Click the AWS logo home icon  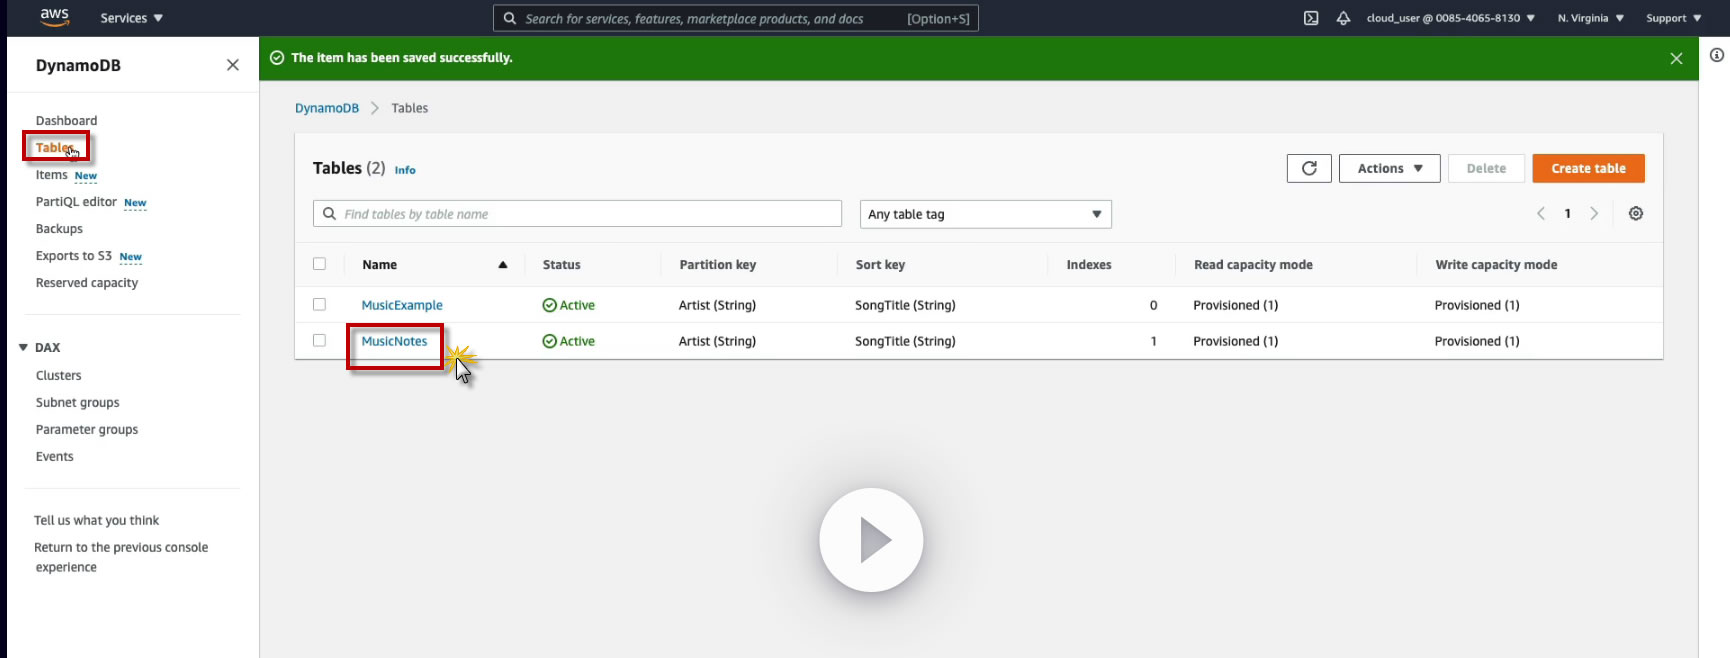pyautogui.click(x=54, y=17)
